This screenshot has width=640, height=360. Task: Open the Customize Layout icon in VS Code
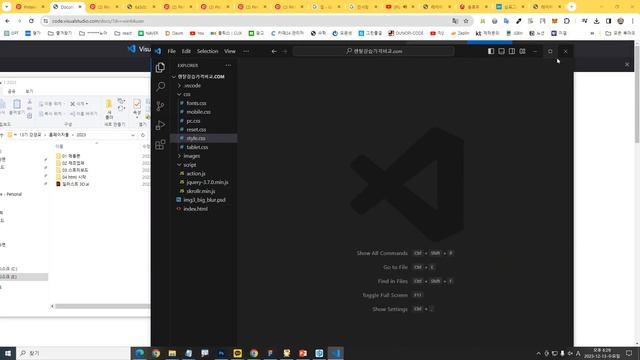(x=522, y=51)
